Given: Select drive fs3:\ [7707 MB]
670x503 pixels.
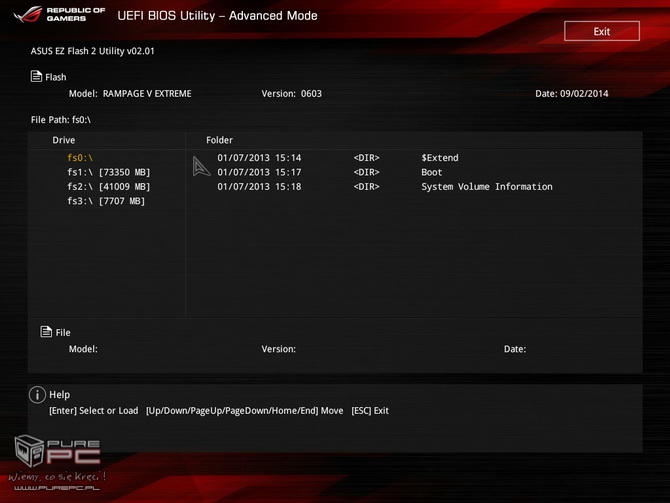Looking at the screenshot, I should click(106, 201).
